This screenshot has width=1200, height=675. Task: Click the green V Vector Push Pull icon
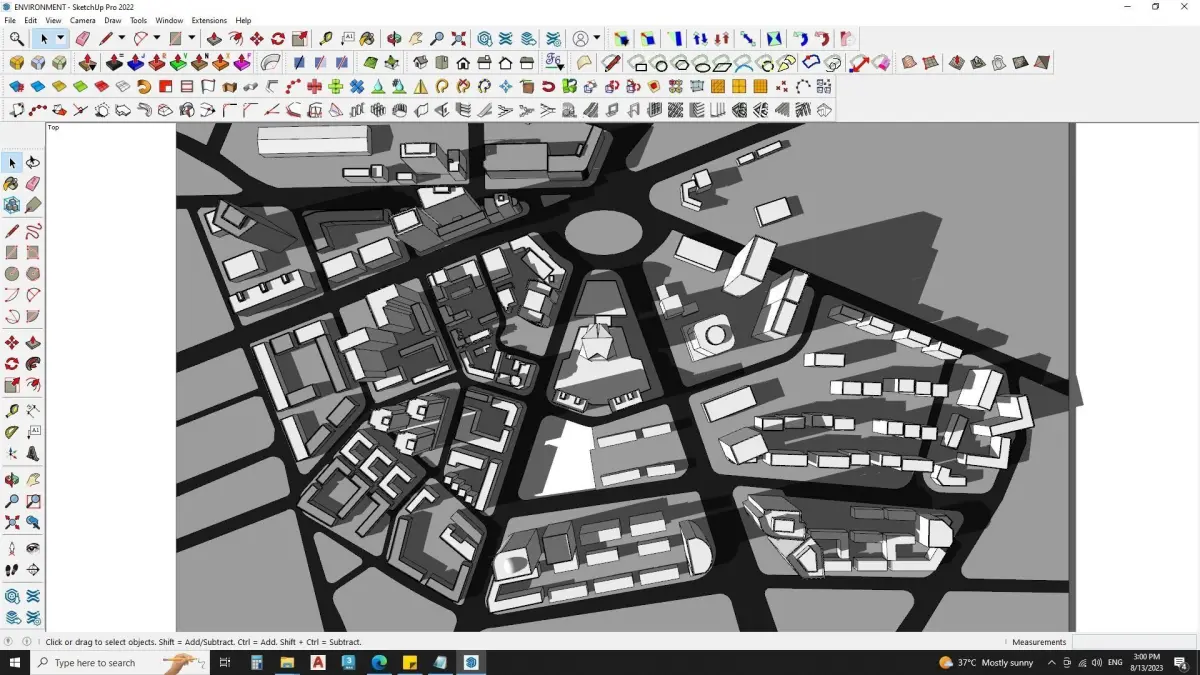coord(177,63)
